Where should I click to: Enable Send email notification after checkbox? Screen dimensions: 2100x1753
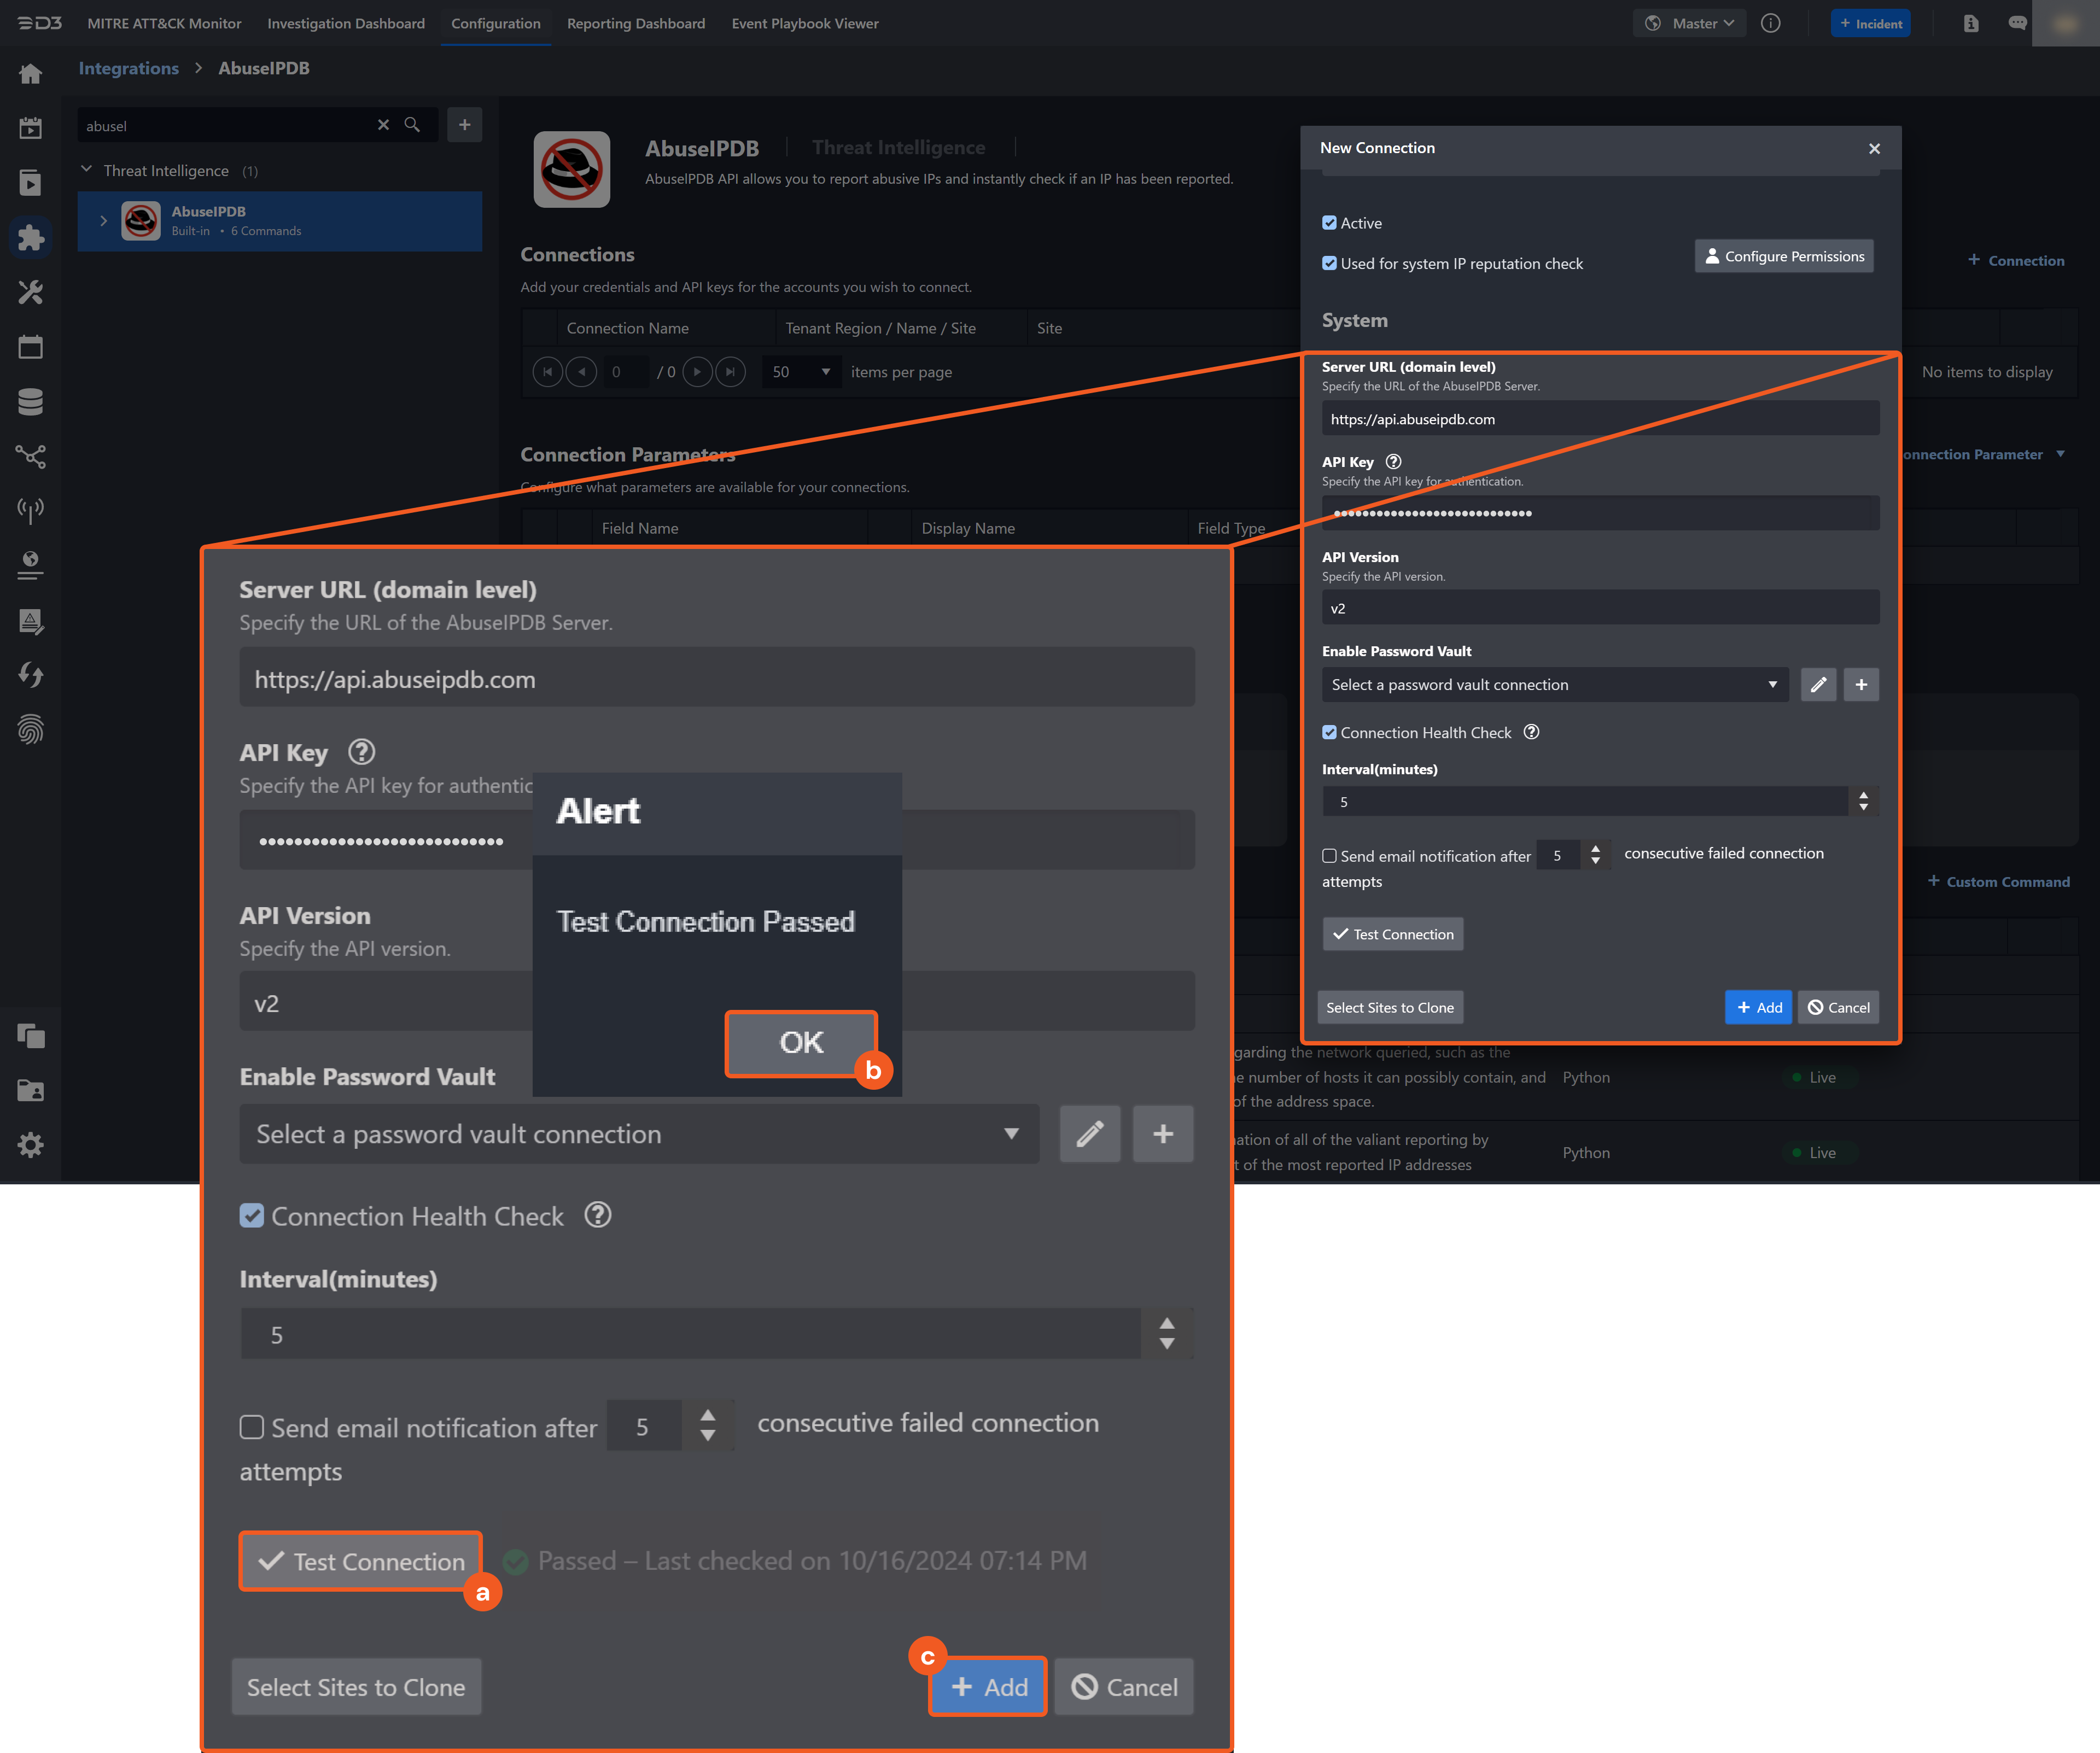pyautogui.click(x=1329, y=856)
